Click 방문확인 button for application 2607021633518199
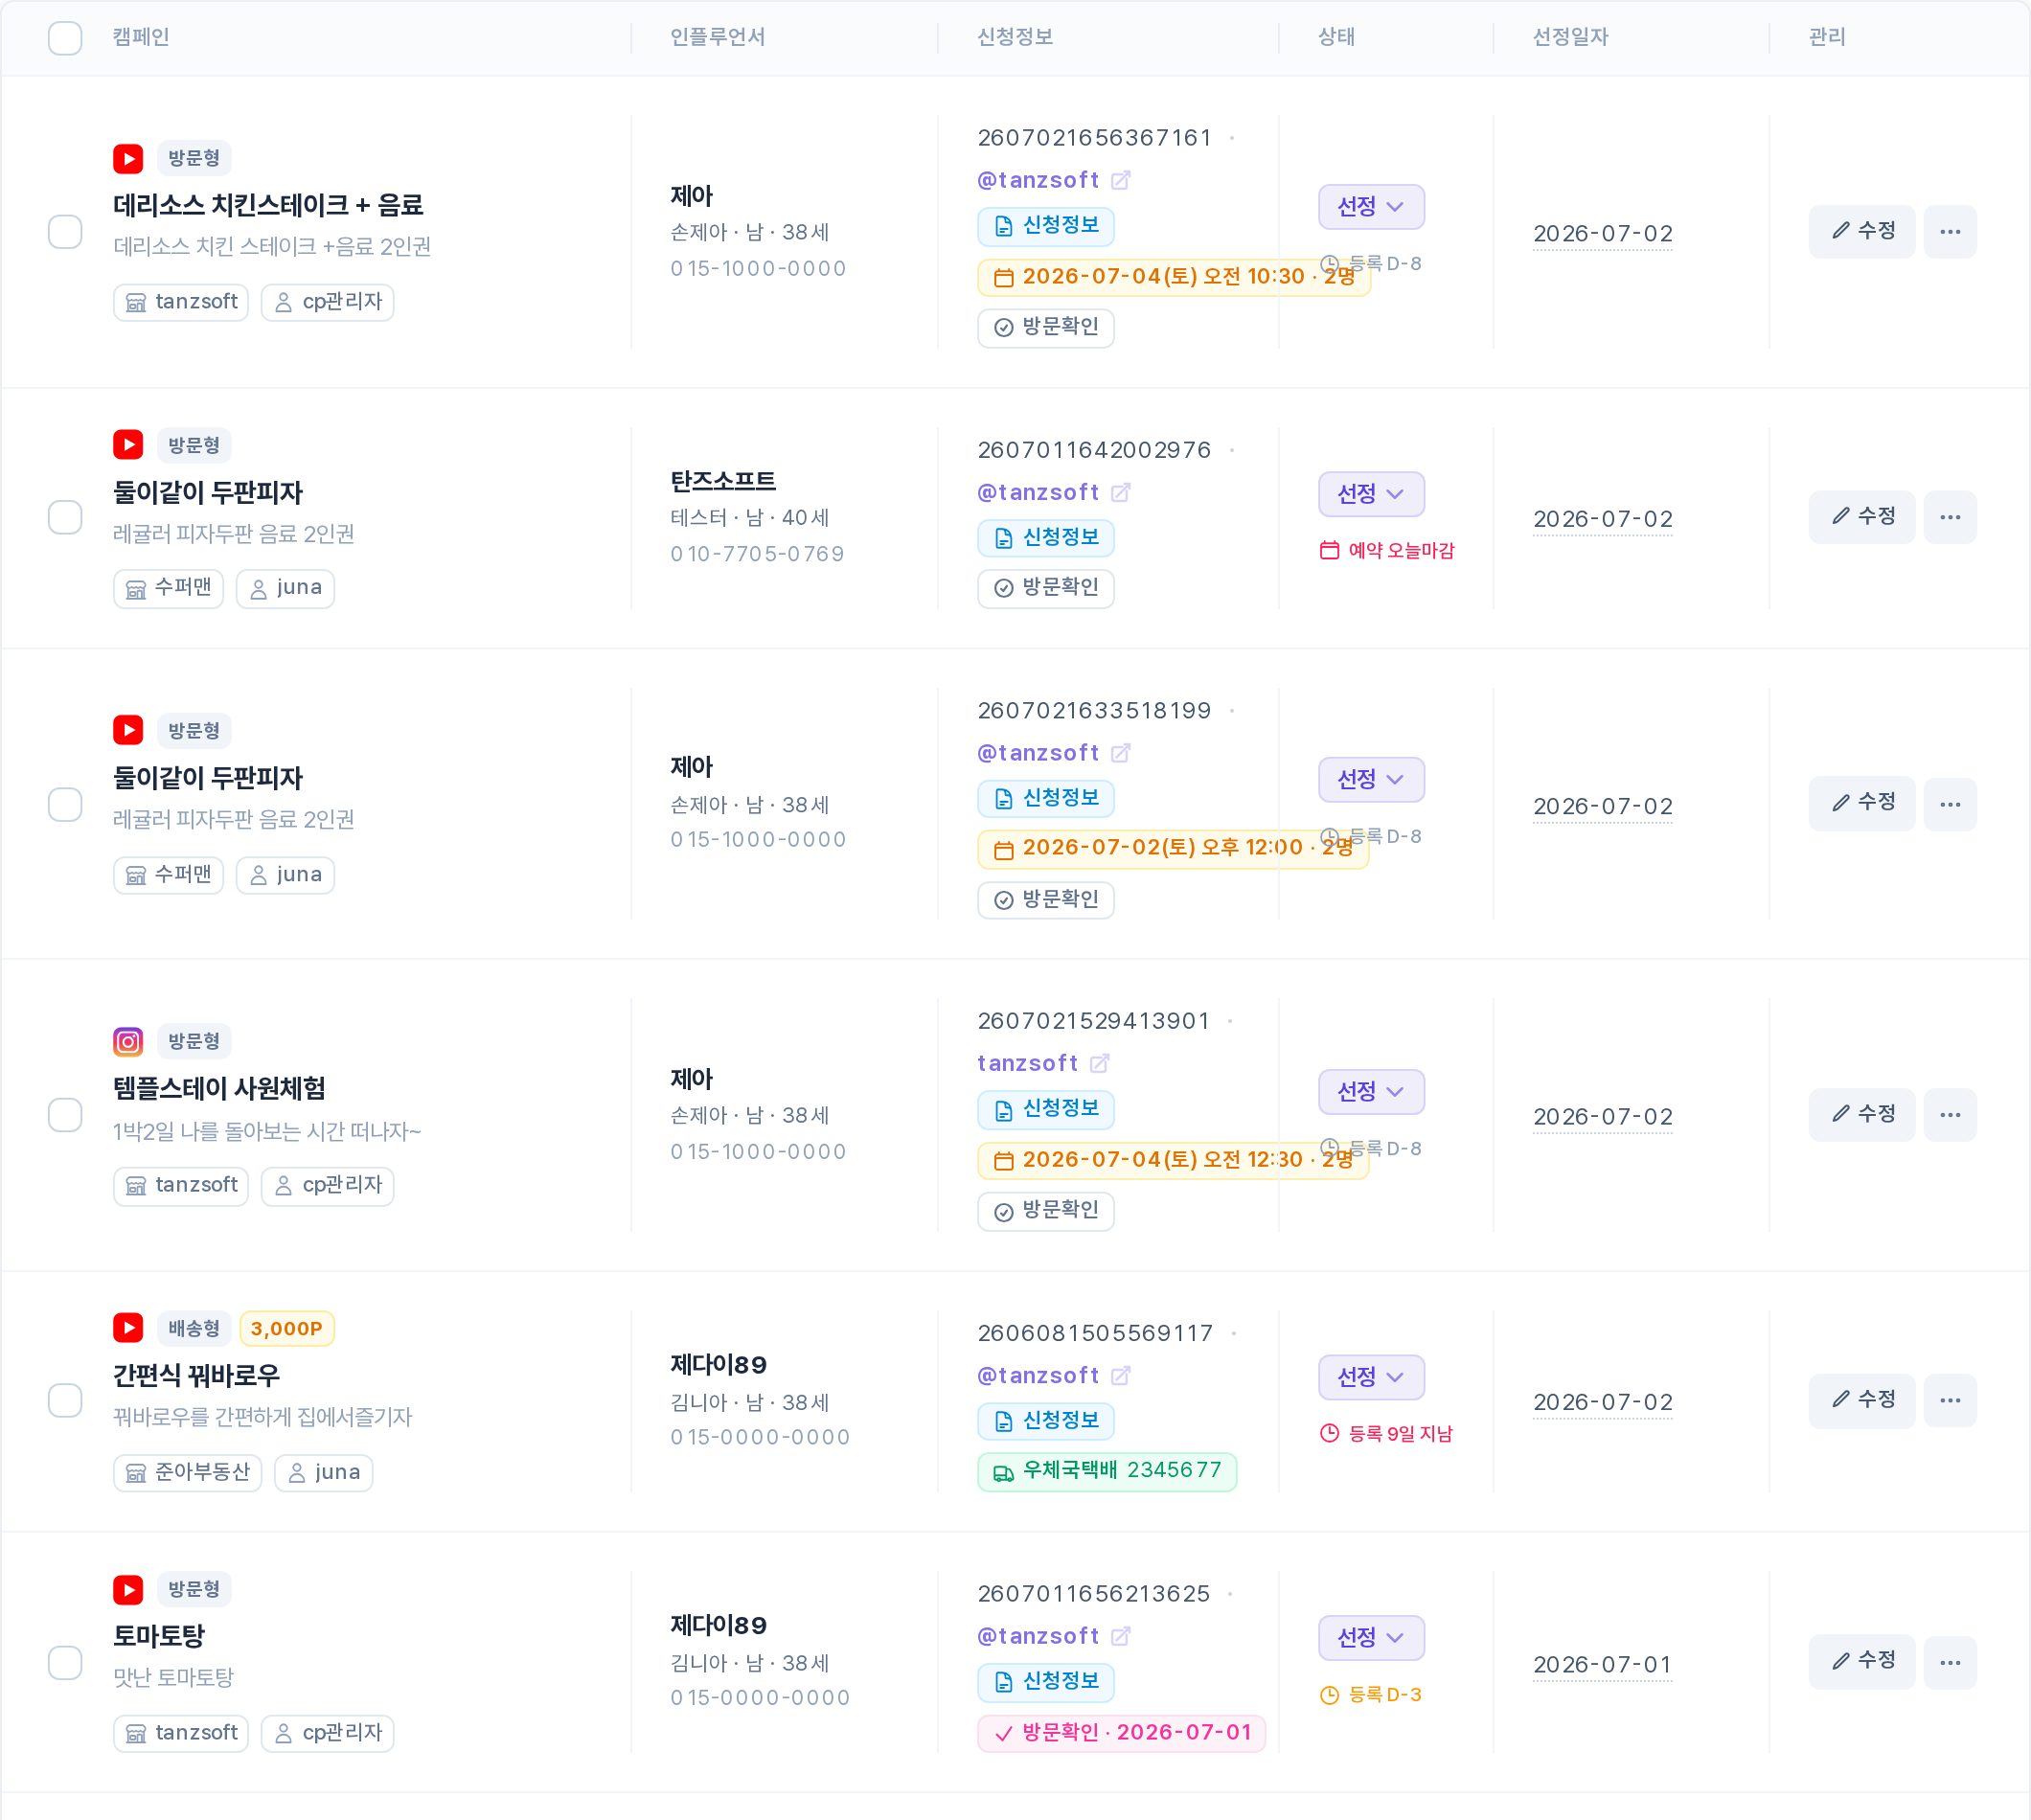This screenshot has width=2031, height=1820. tap(1046, 900)
